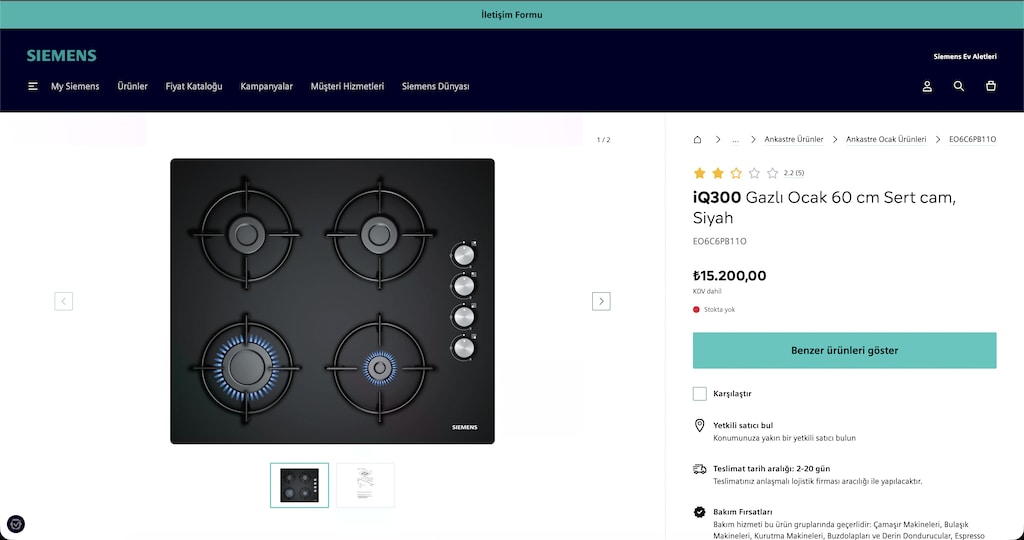Screen dimensions: 1024x540
Task: Open My Siemens menu
Action: pyautogui.click(x=75, y=86)
